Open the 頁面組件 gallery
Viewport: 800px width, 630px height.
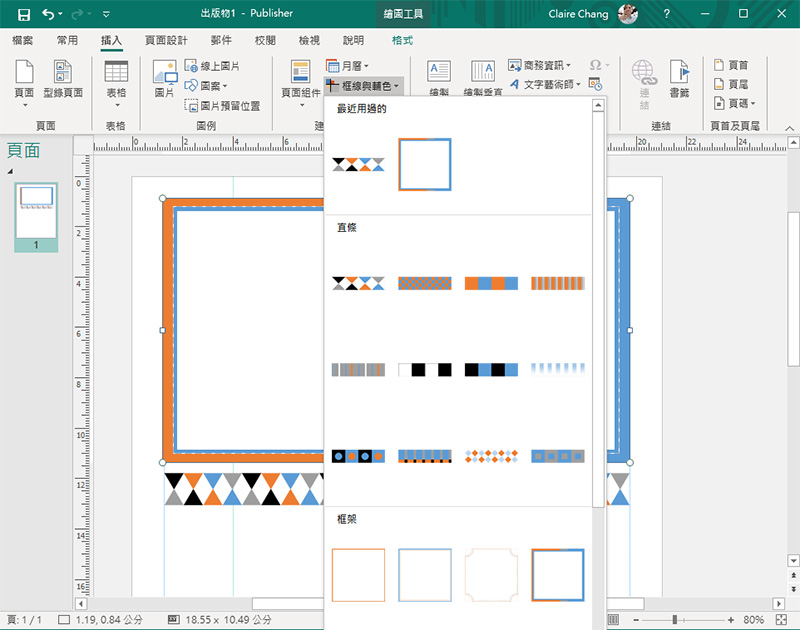pos(301,84)
